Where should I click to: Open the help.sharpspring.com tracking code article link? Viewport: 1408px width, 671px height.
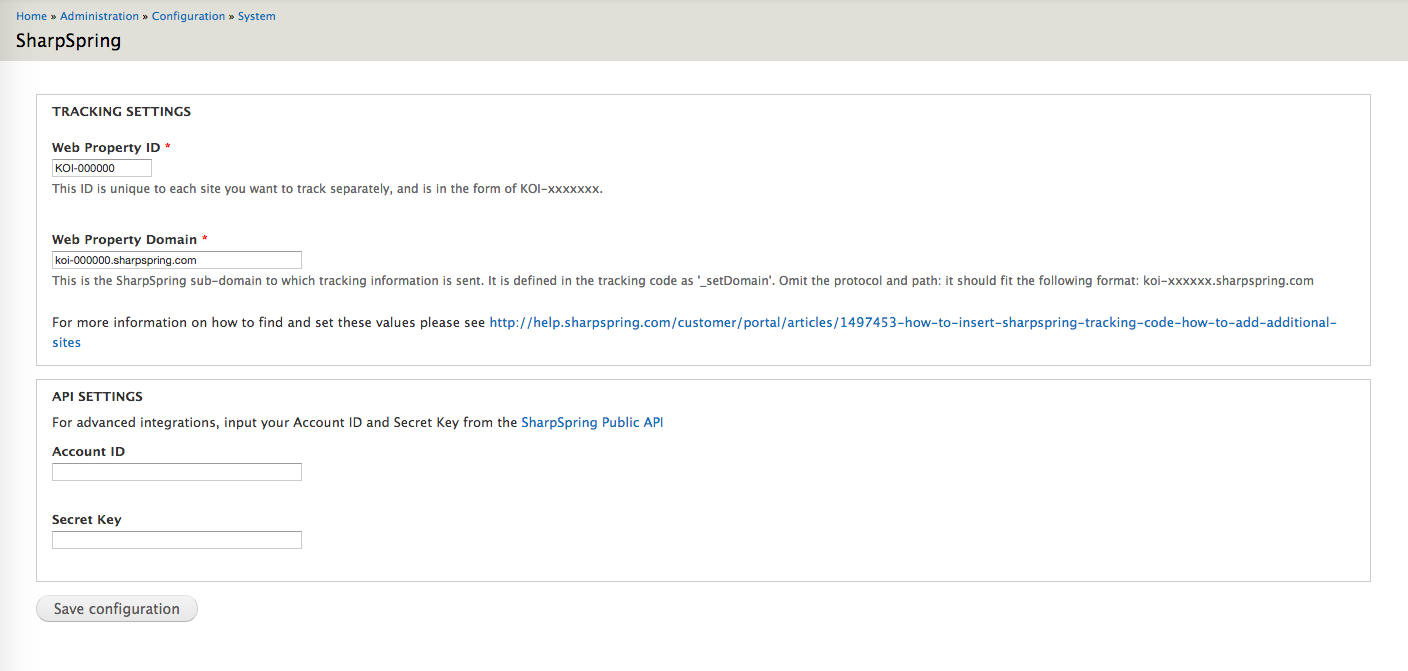click(694, 332)
